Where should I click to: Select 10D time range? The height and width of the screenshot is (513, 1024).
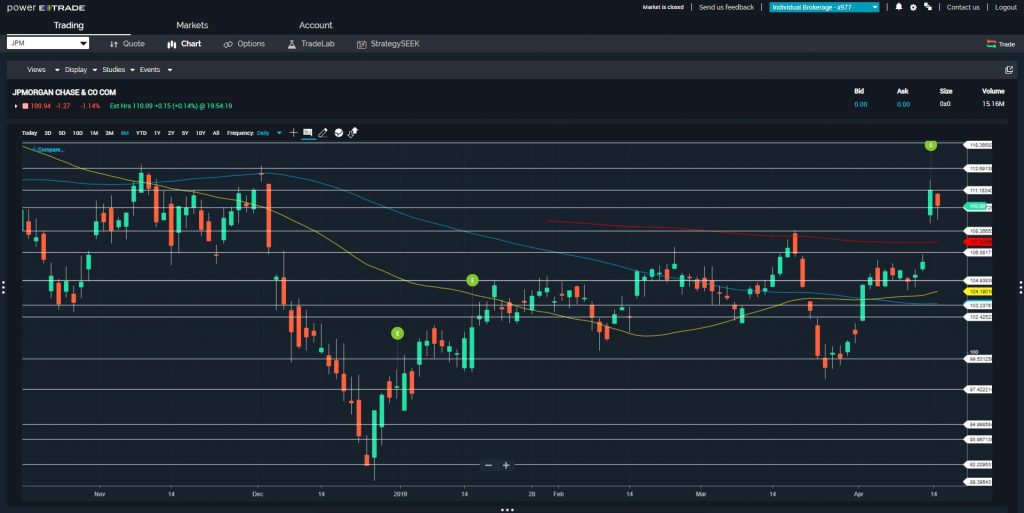coord(78,133)
